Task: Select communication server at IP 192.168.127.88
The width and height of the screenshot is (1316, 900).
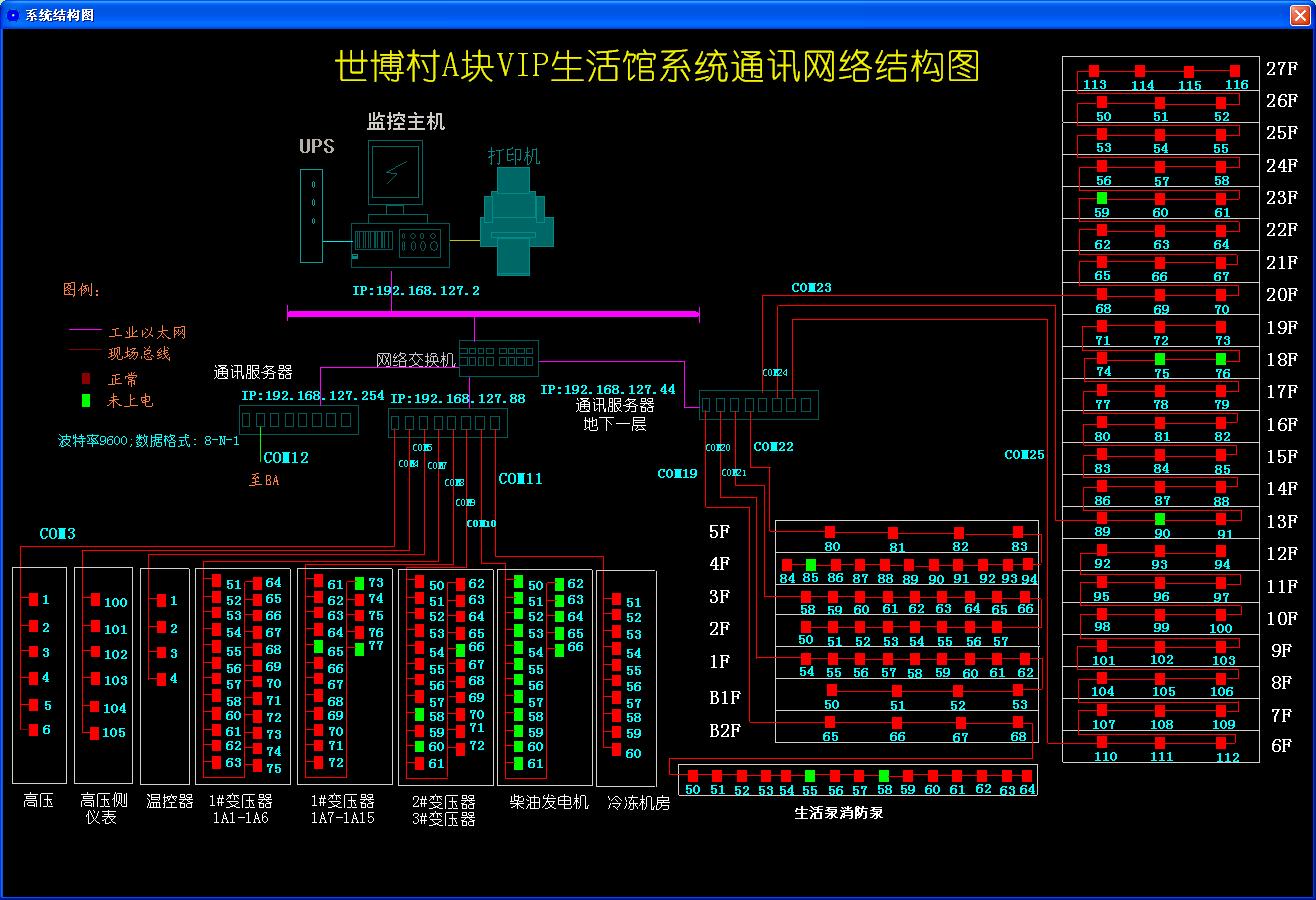Action: (447, 423)
